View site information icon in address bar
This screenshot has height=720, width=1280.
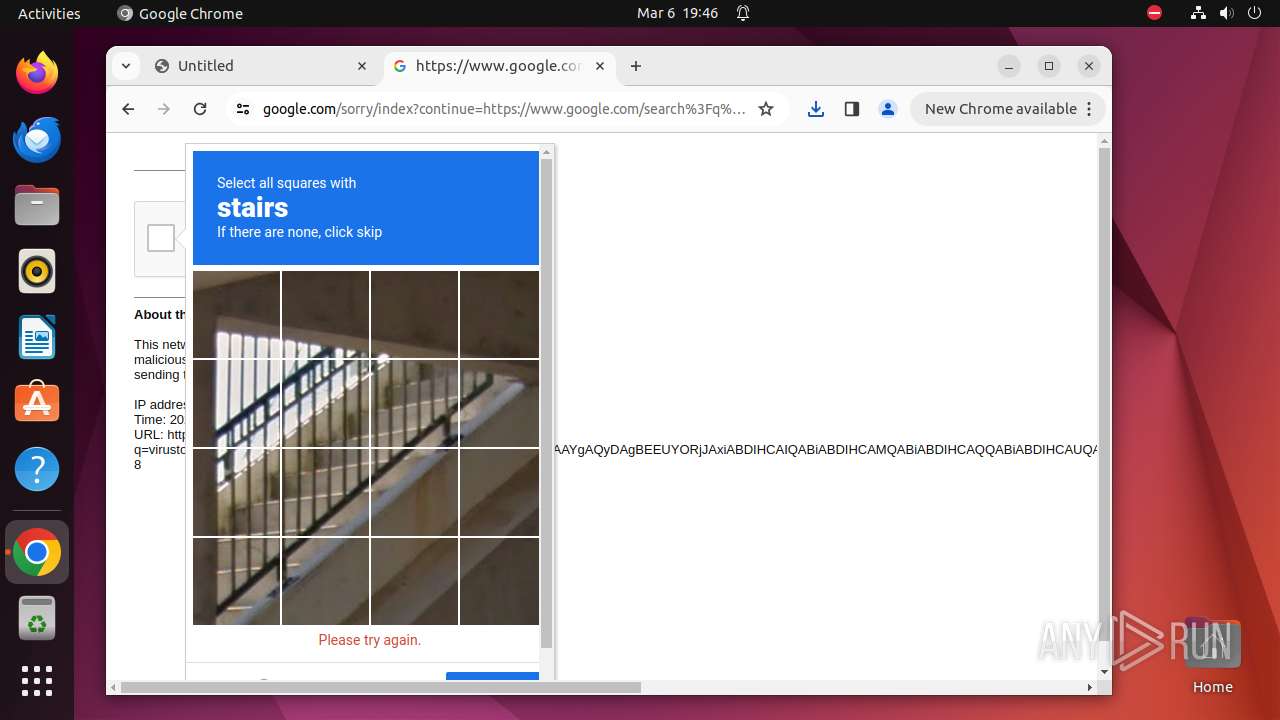[x=242, y=109]
